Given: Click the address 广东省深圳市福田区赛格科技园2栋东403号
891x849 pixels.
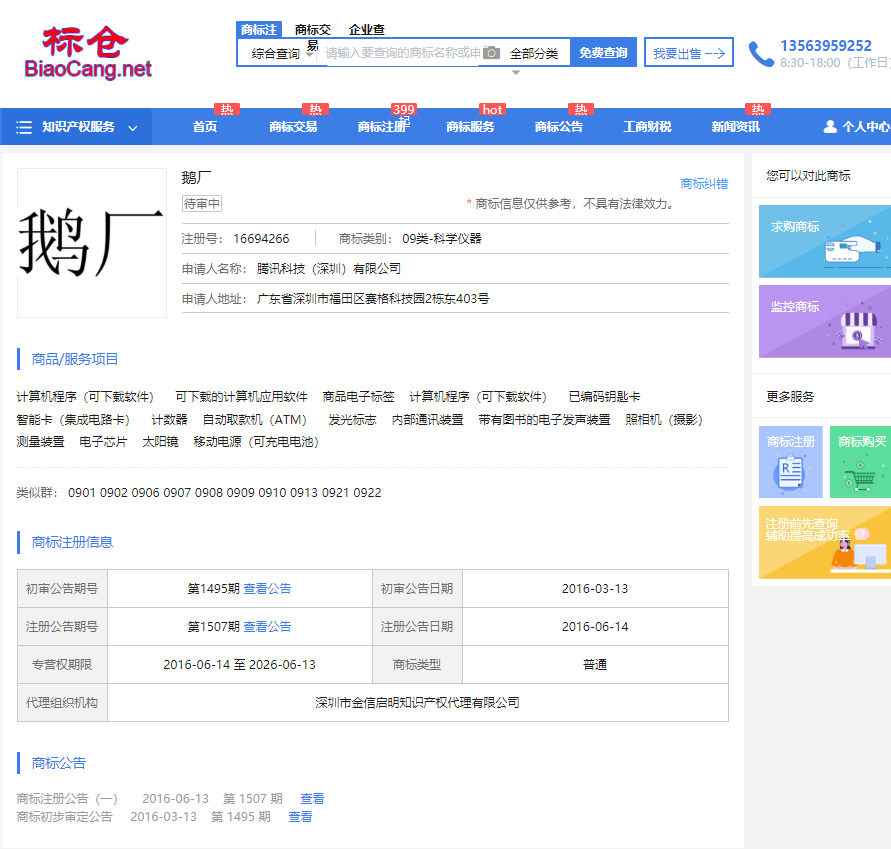Looking at the screenshot, I should pyautogui.click(x=373, y=299).
